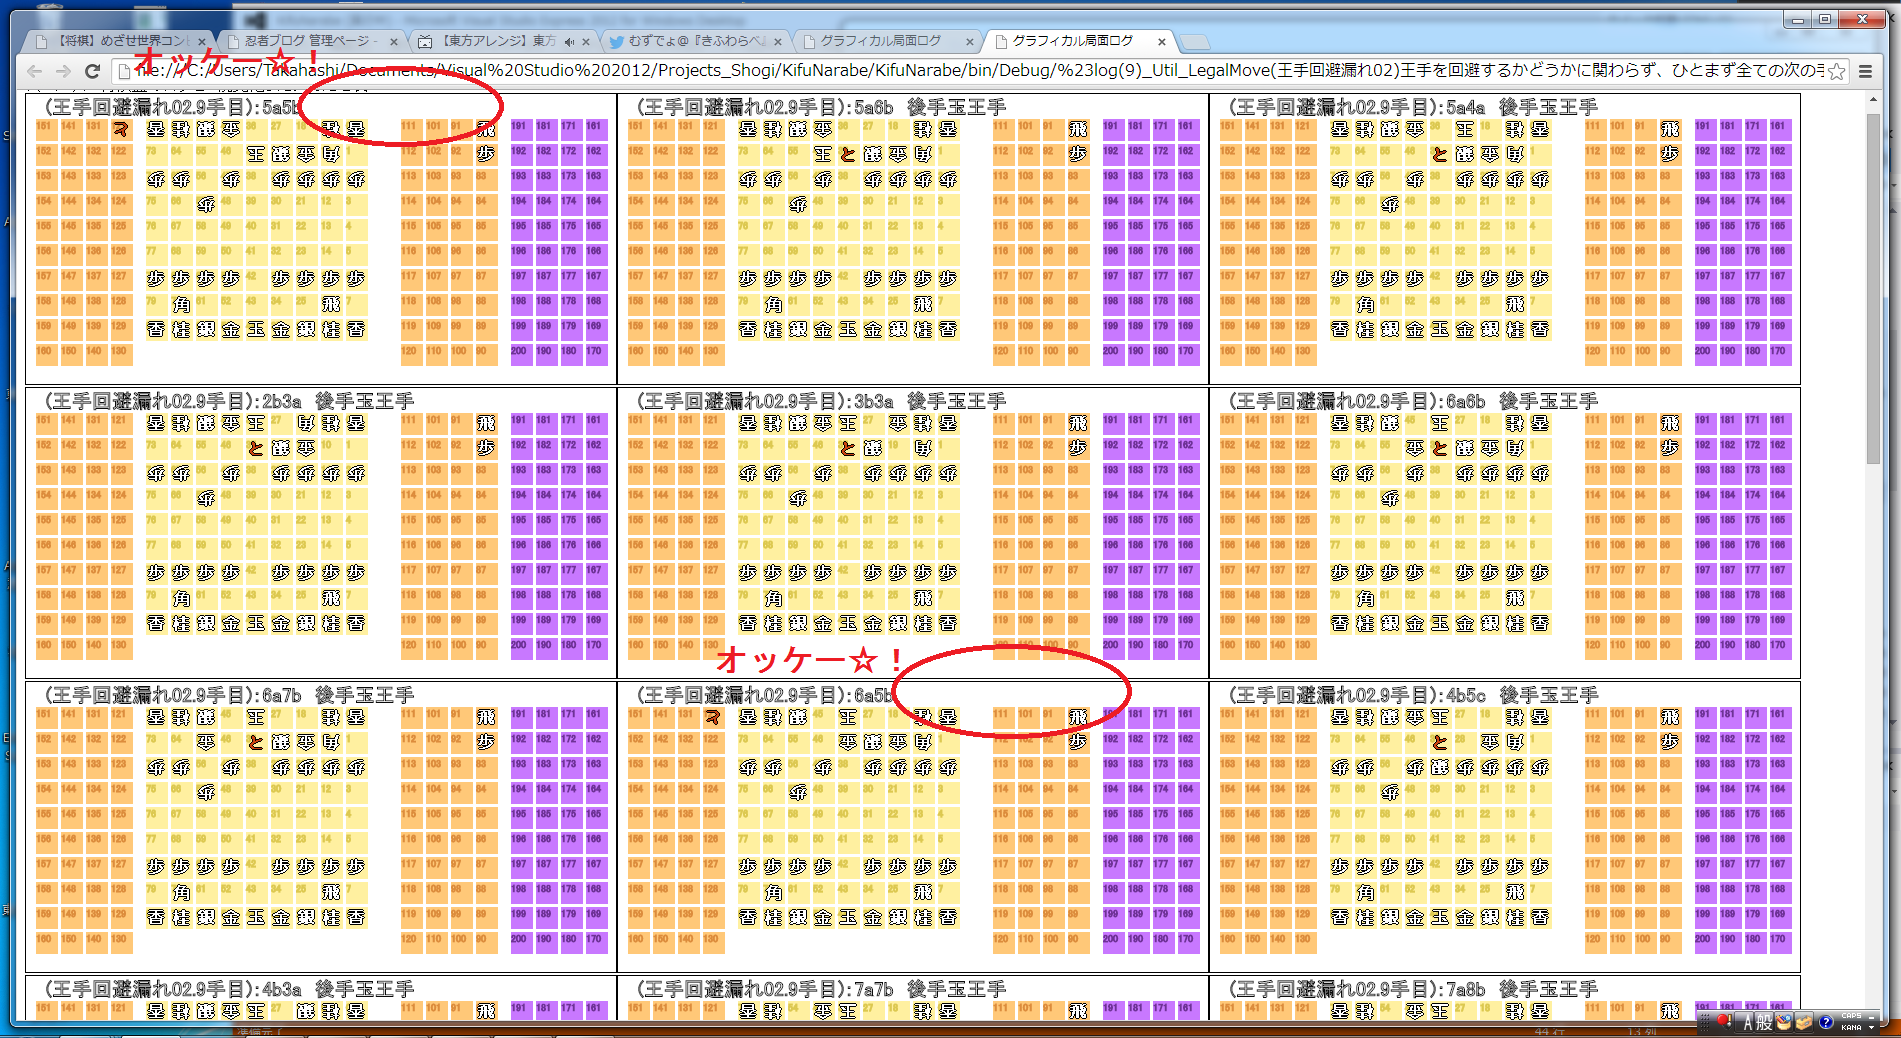The image size is (1901, 1038).
Task: Close the 【東方アレンジ】 tab
Action: click(586, 41)
